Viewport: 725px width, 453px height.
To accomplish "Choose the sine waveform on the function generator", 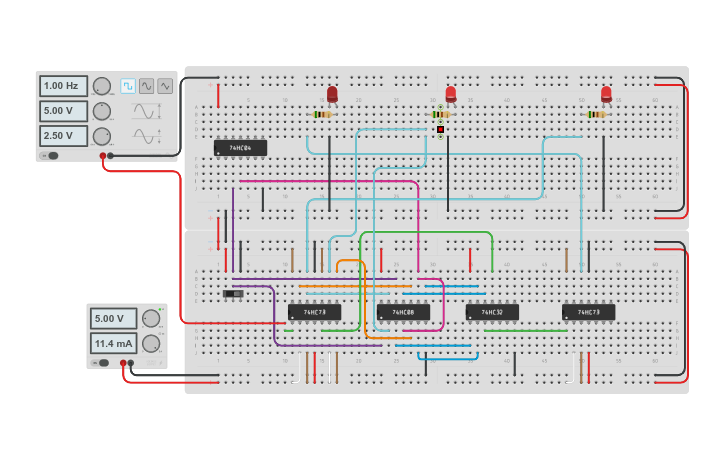I will tap(147, 86).
